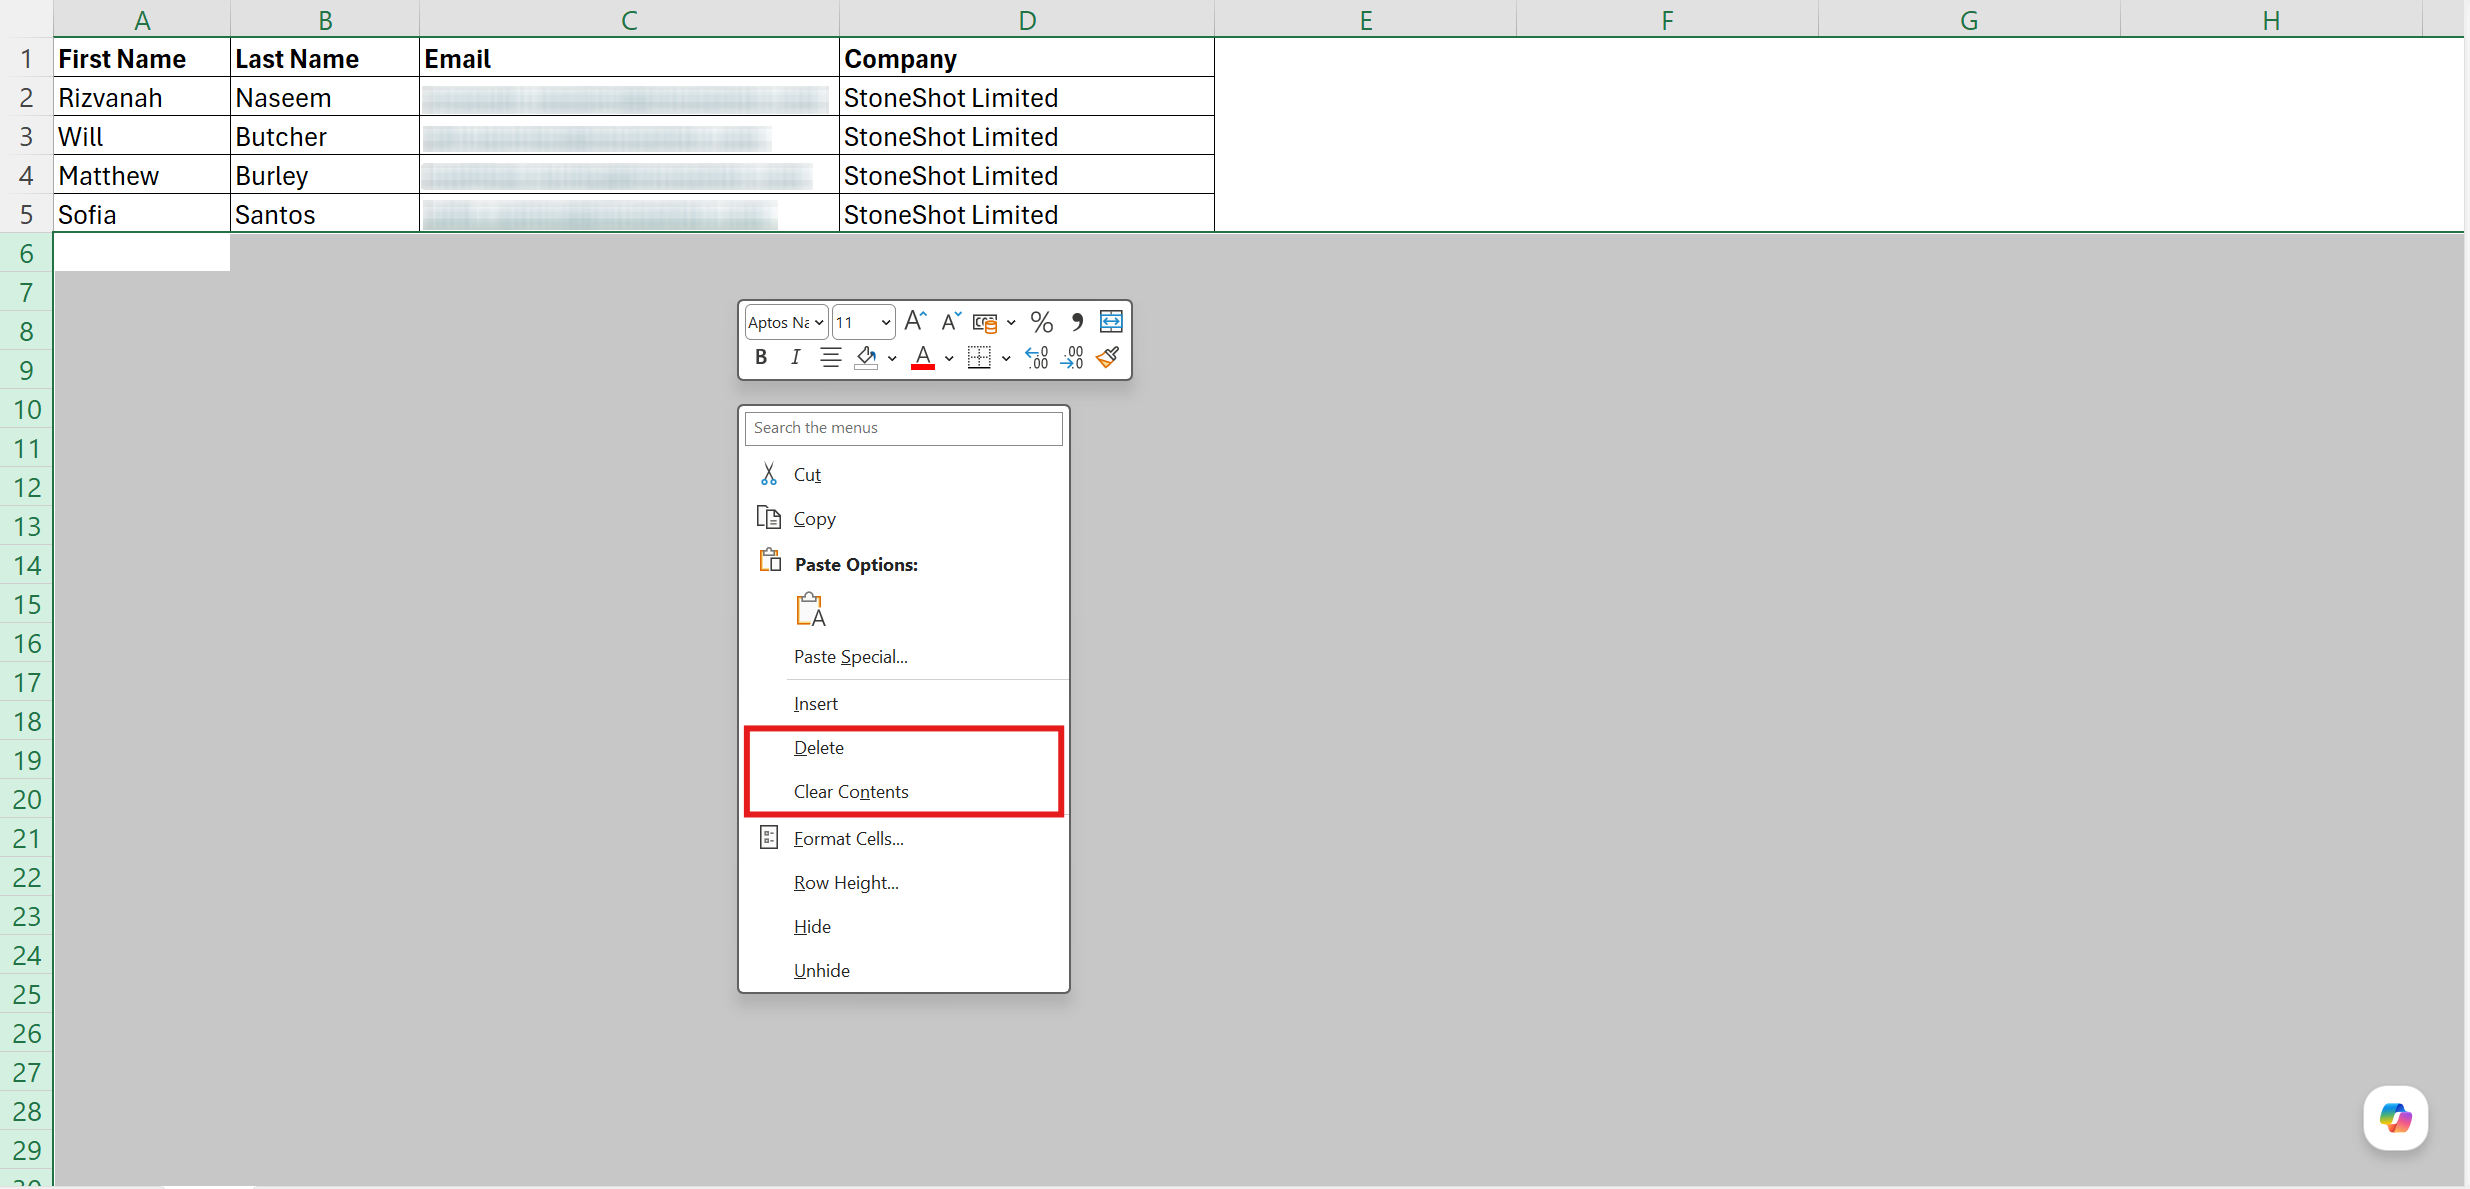
Task: Click Increase Decimal icon
Action: point(1037,357)
